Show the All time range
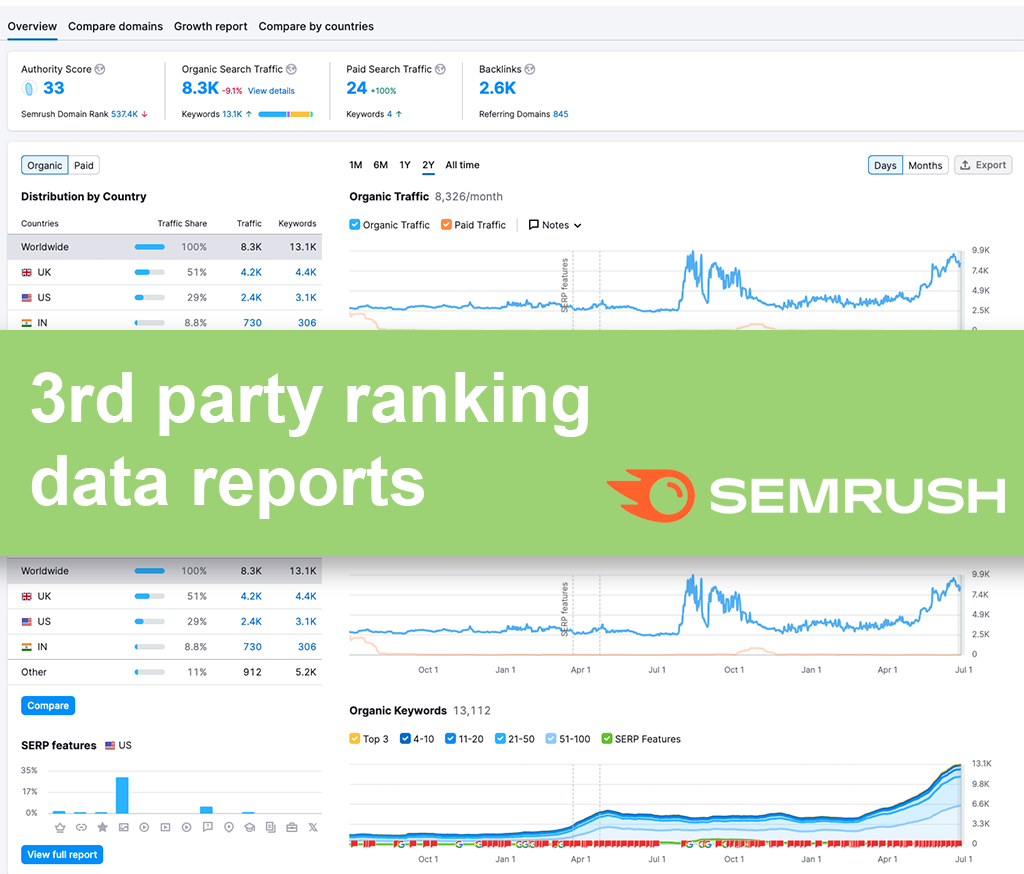Viewport: 1024px width, 874px height. [x=462, y=165]
